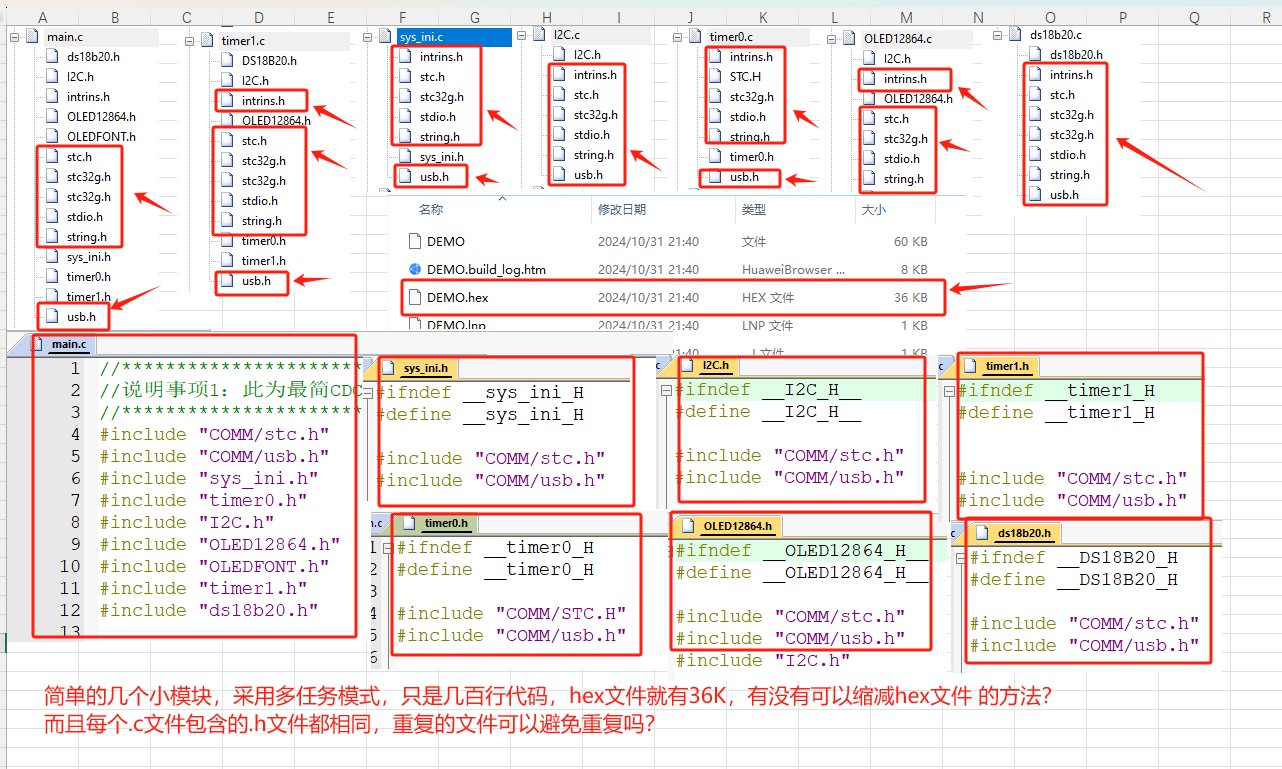1282x769 pixels.
Task: Click the DEMO file icon in the file list
Action: point(416,241)
